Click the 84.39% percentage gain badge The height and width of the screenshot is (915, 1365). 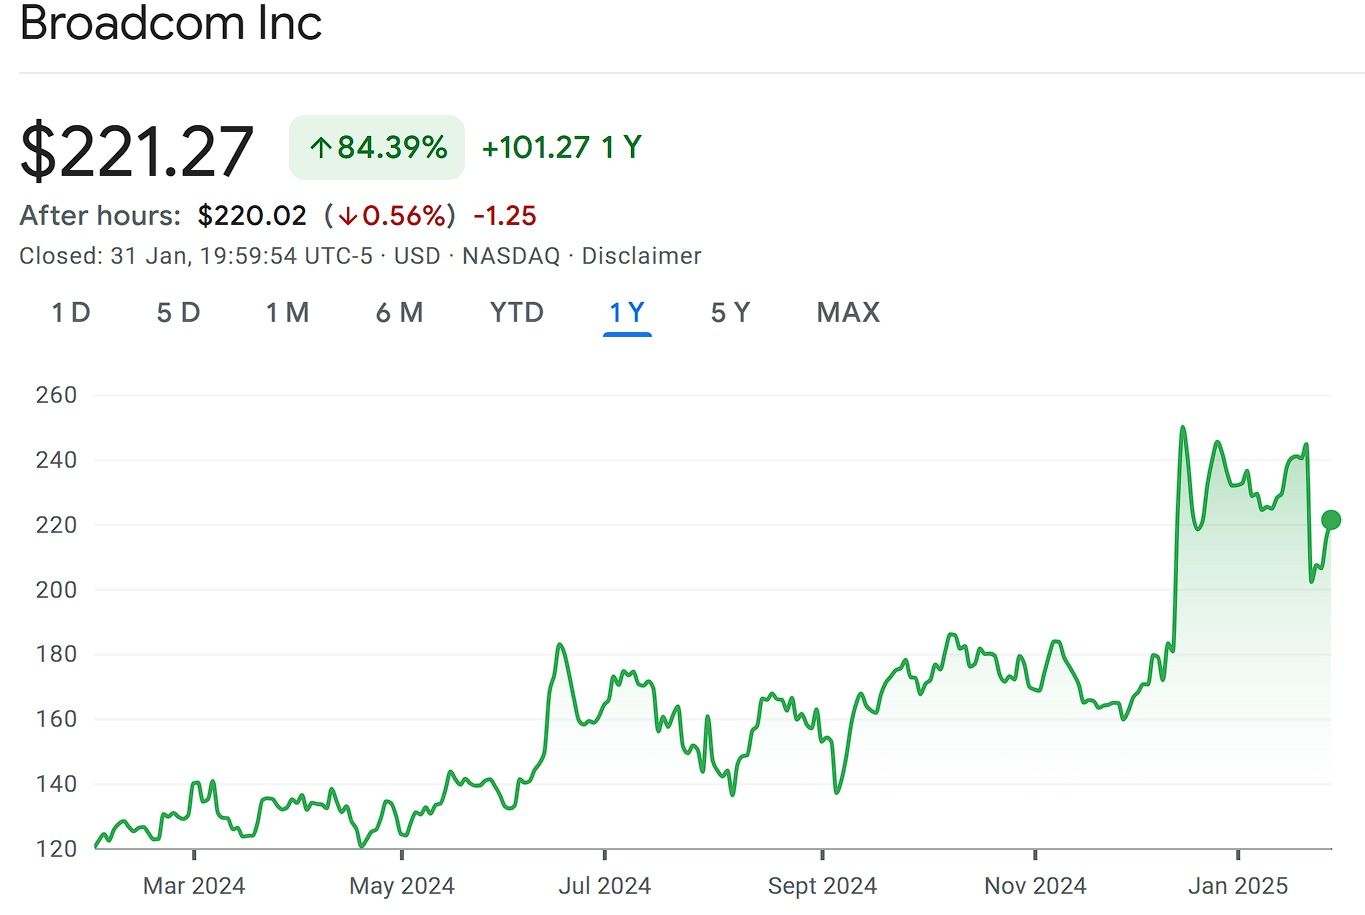pos(376,148)
